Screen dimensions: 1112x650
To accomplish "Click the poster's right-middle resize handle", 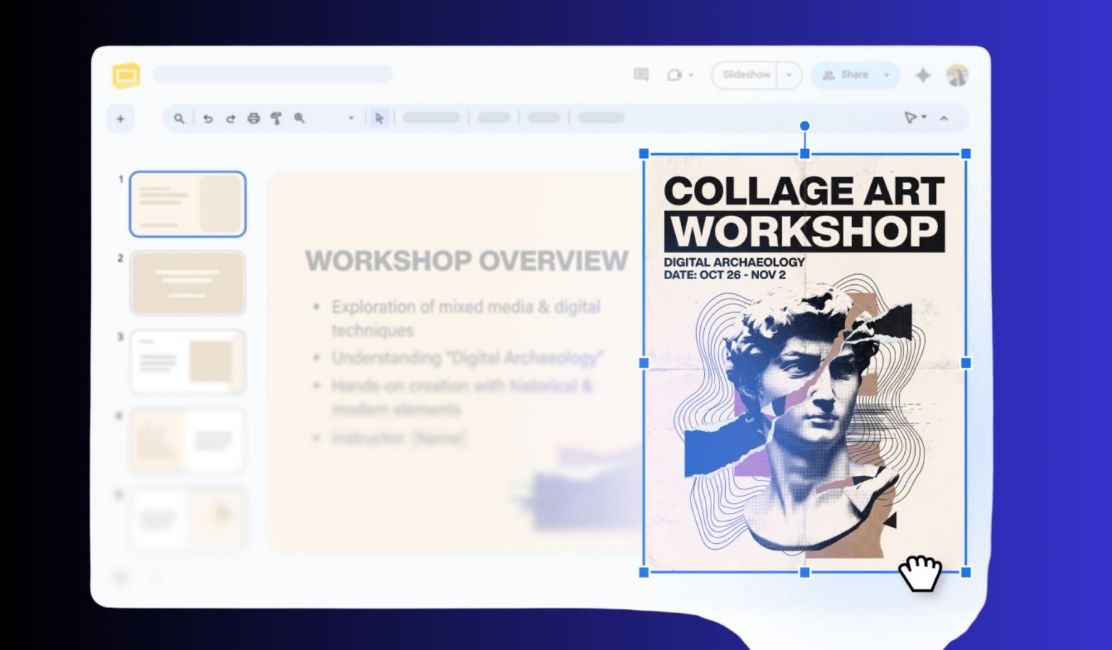I will click(965, 363).
